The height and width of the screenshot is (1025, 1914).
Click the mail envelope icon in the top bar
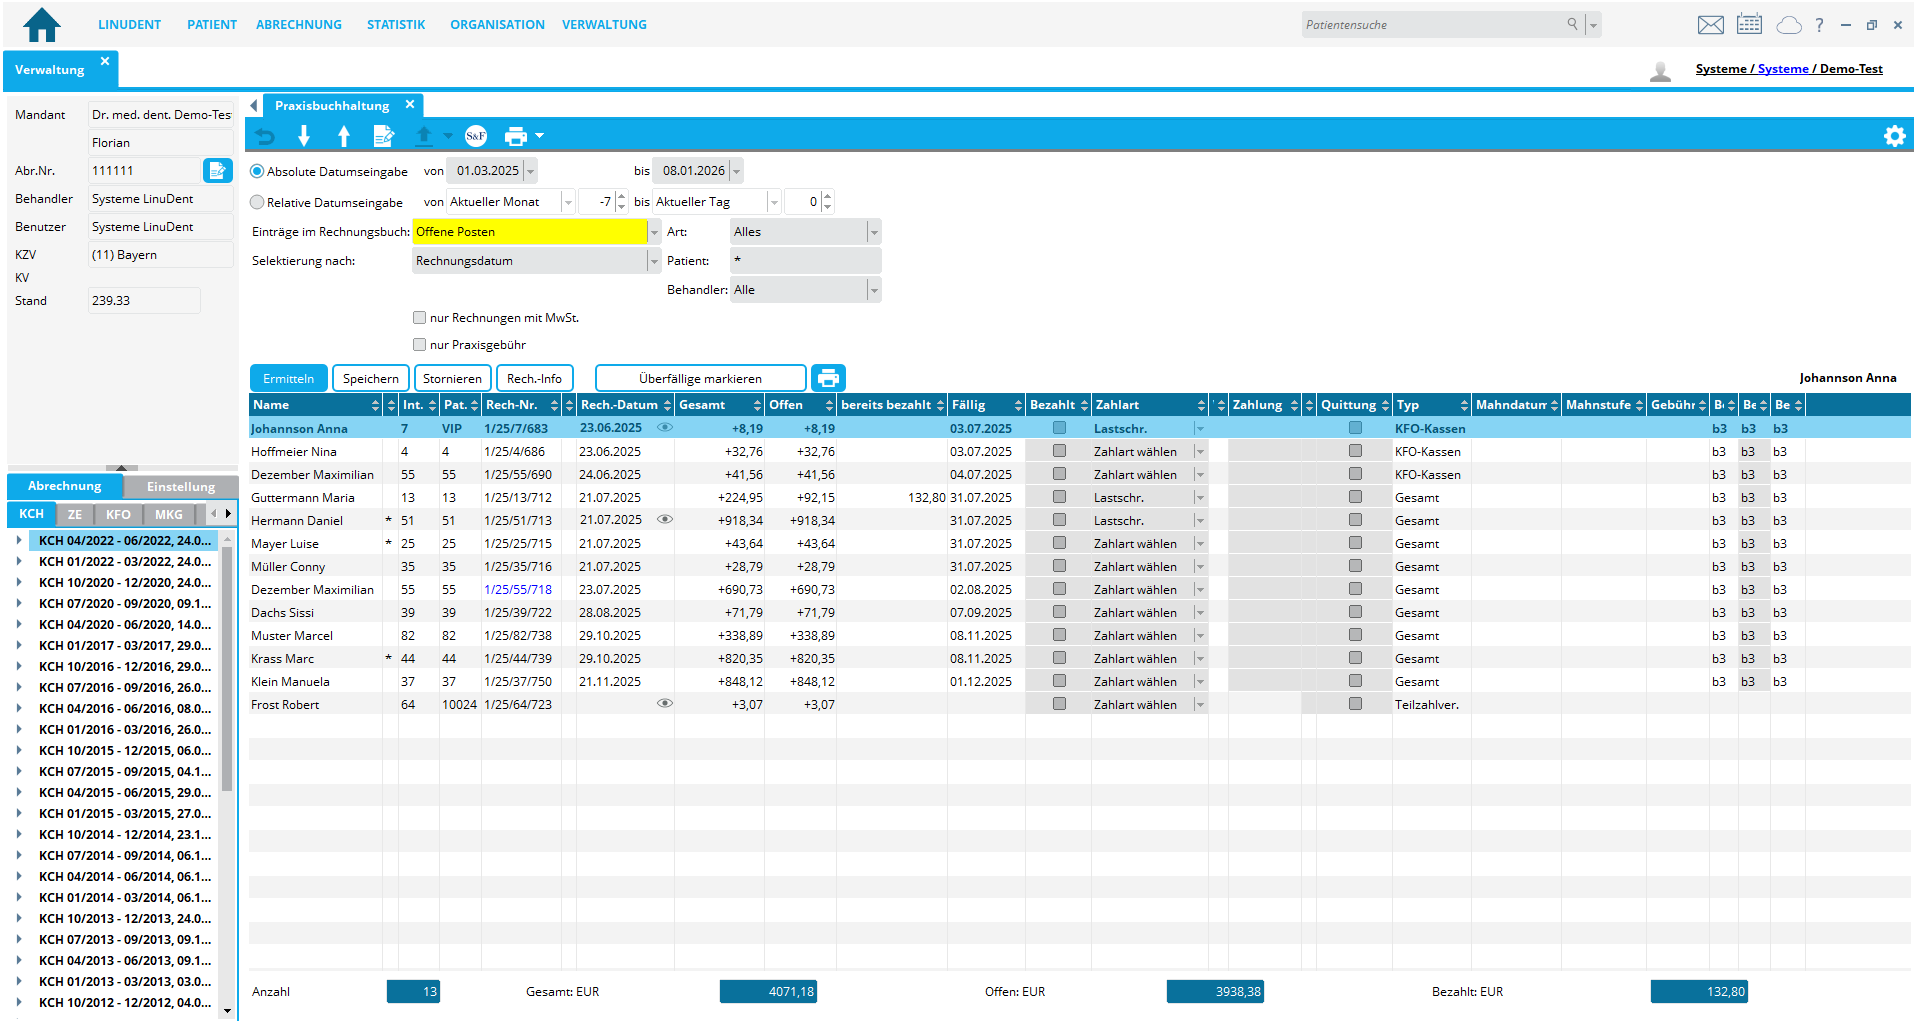(x=1710, y=23)
